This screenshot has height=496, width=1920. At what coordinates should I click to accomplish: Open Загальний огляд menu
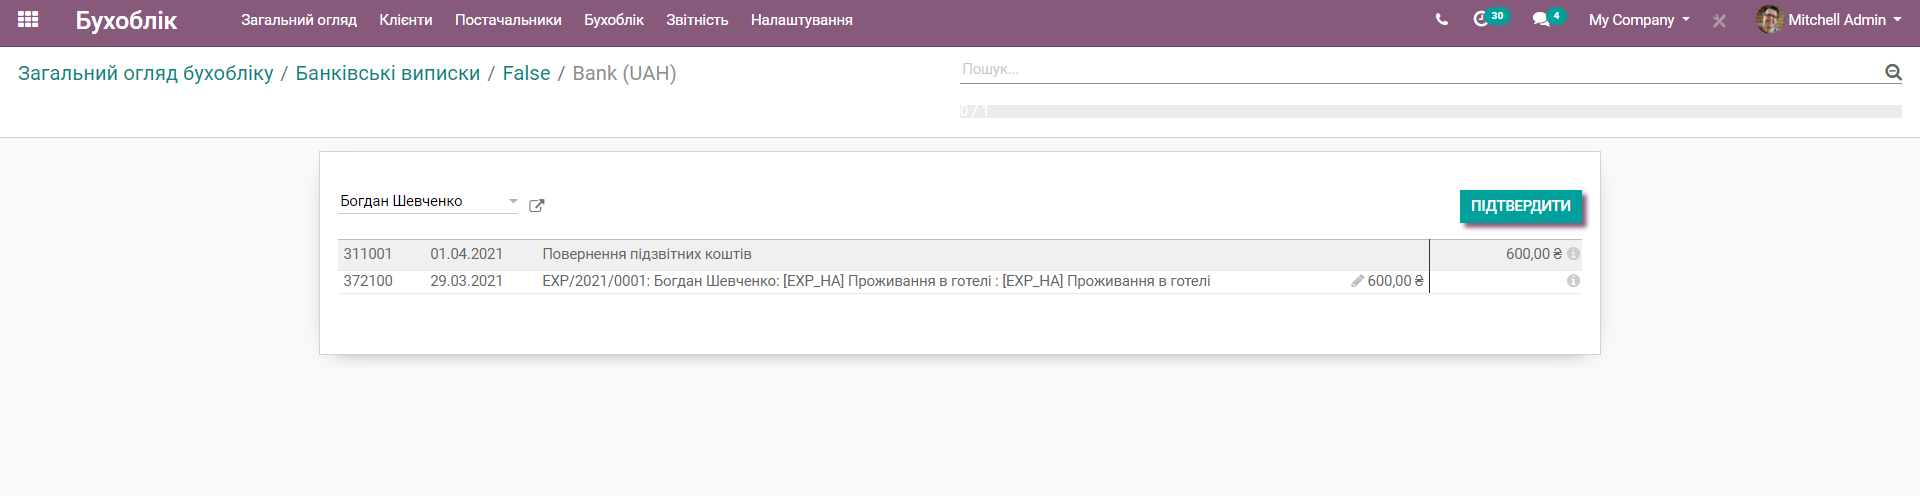pos(299,20)
